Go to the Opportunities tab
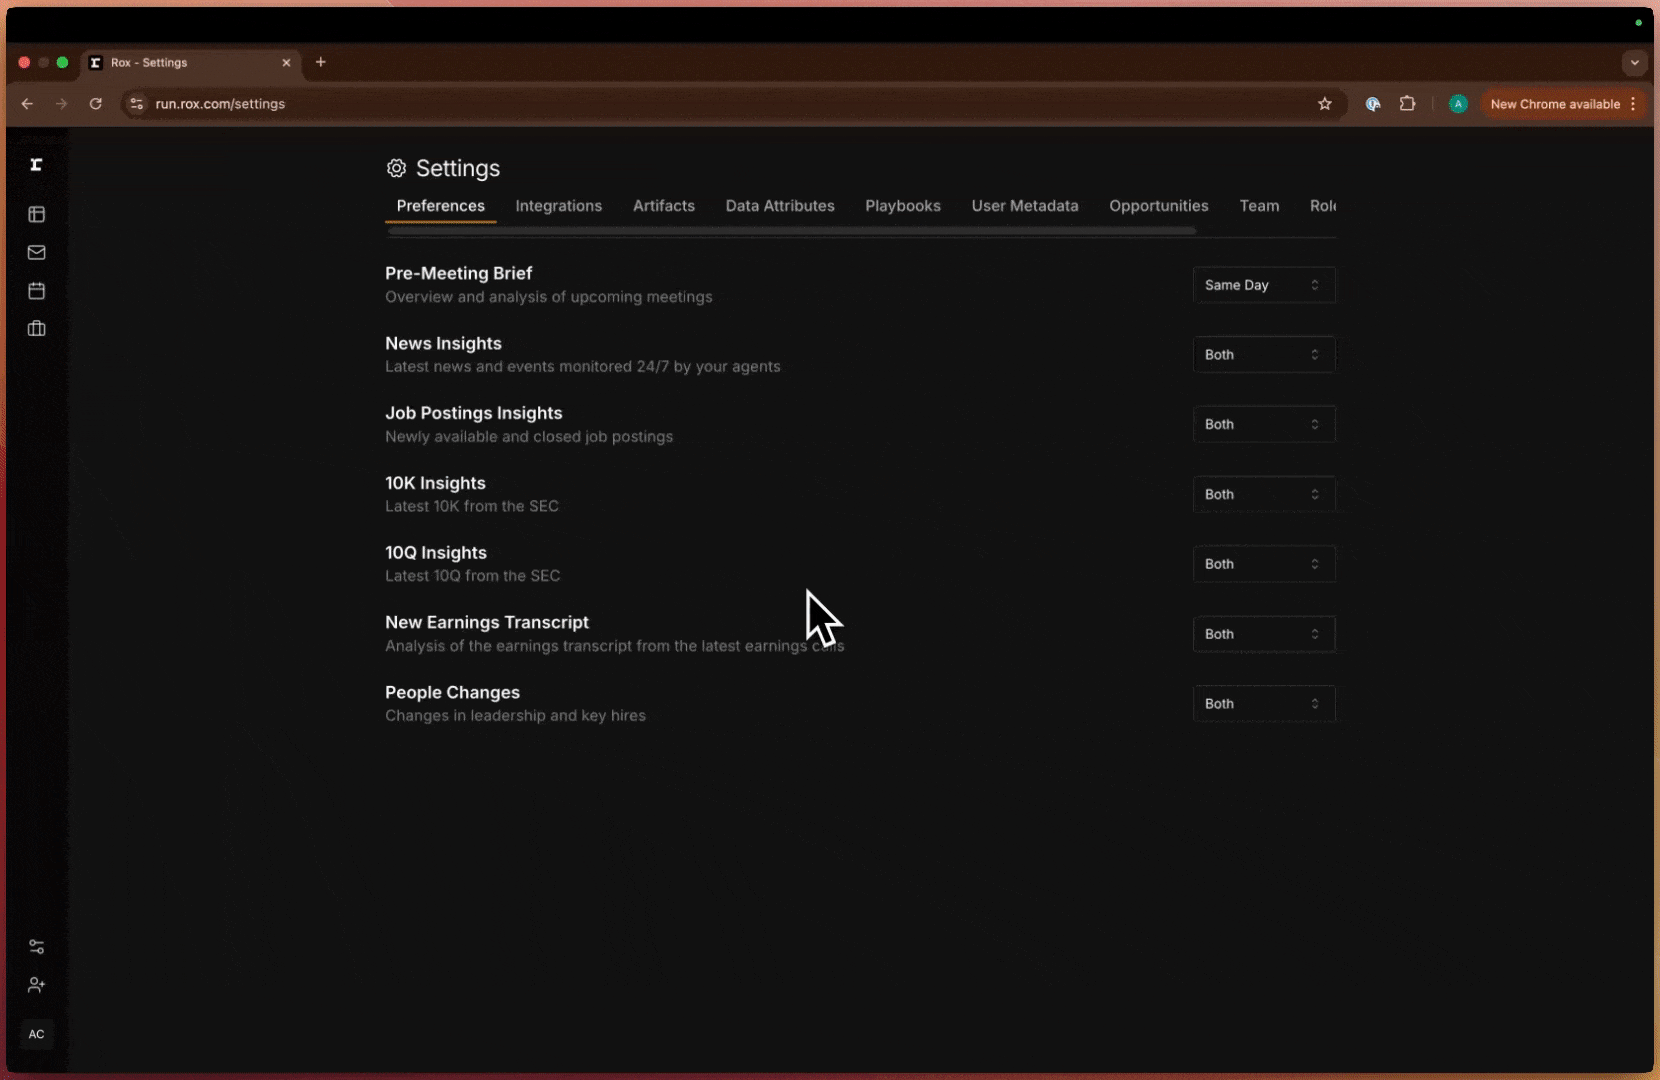 pyautogui.click(x=1158, y=206)
